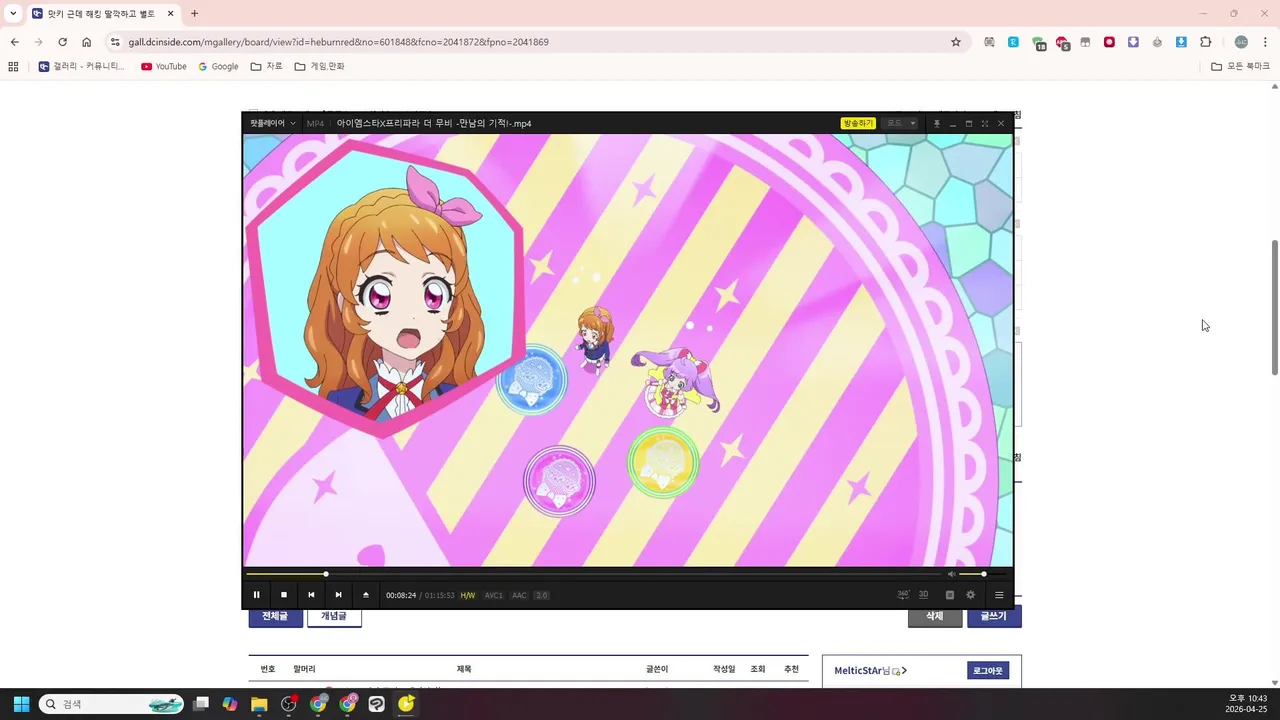Click the 로그아웃 logout button

click(988, 670)
